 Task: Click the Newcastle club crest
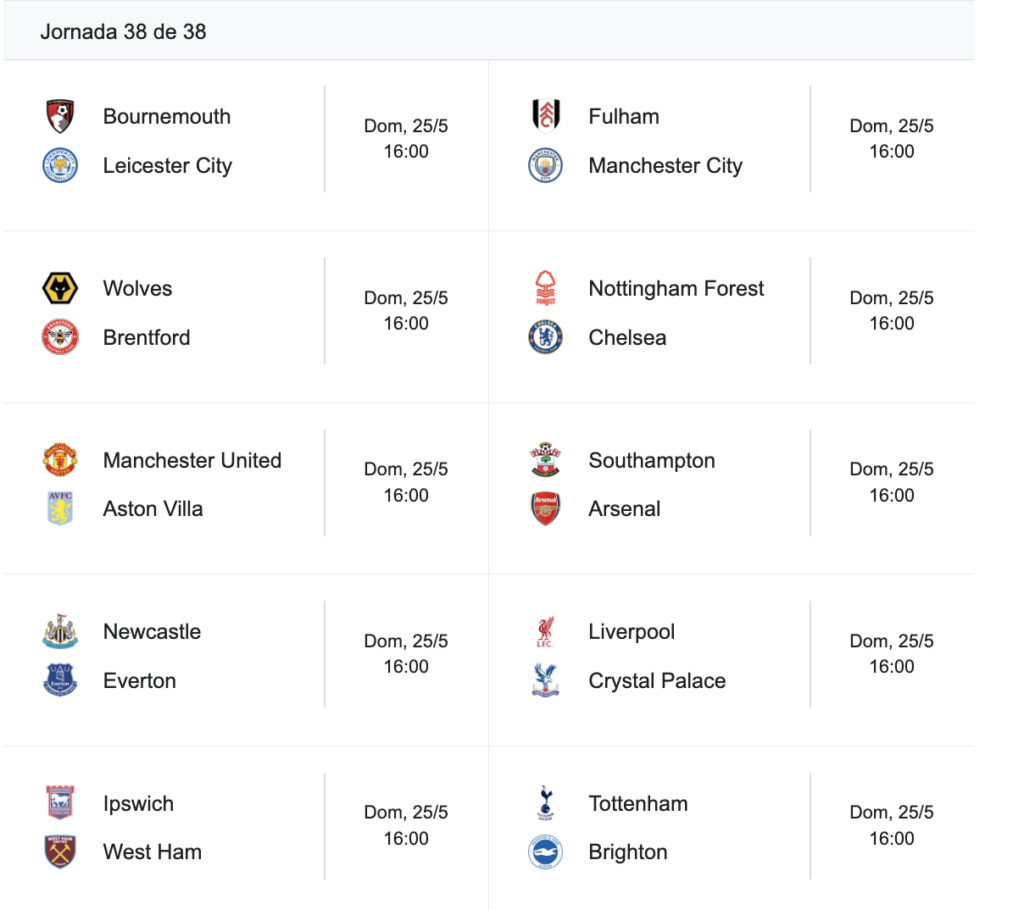60,632
